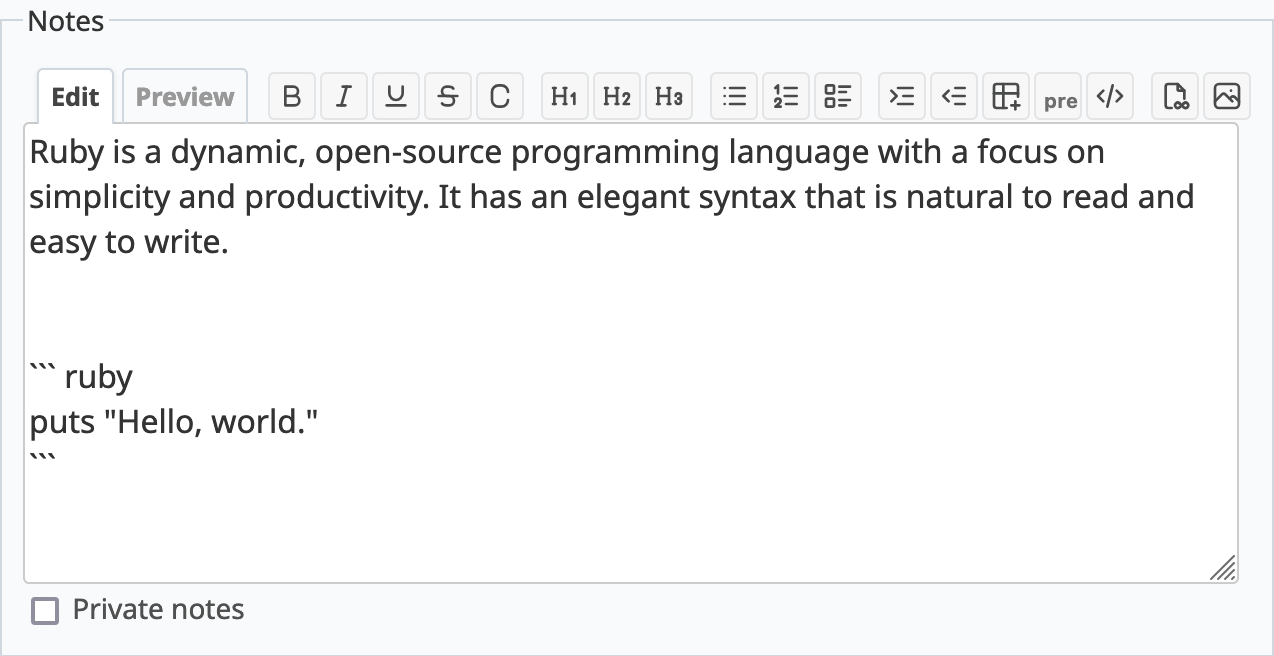Insert wiki page link icon
The height and width of the screenshot is (656, 1274).
[x=1175, y=96]
